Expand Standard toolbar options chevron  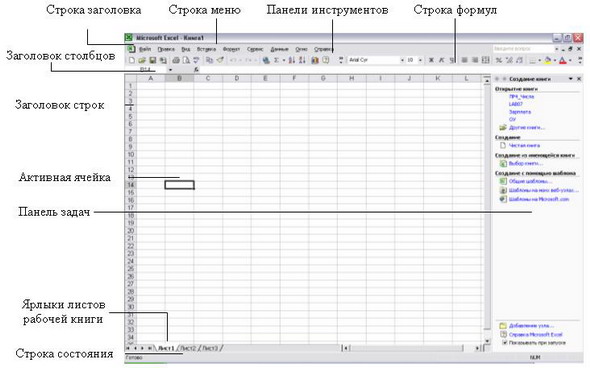pos(341,60)
